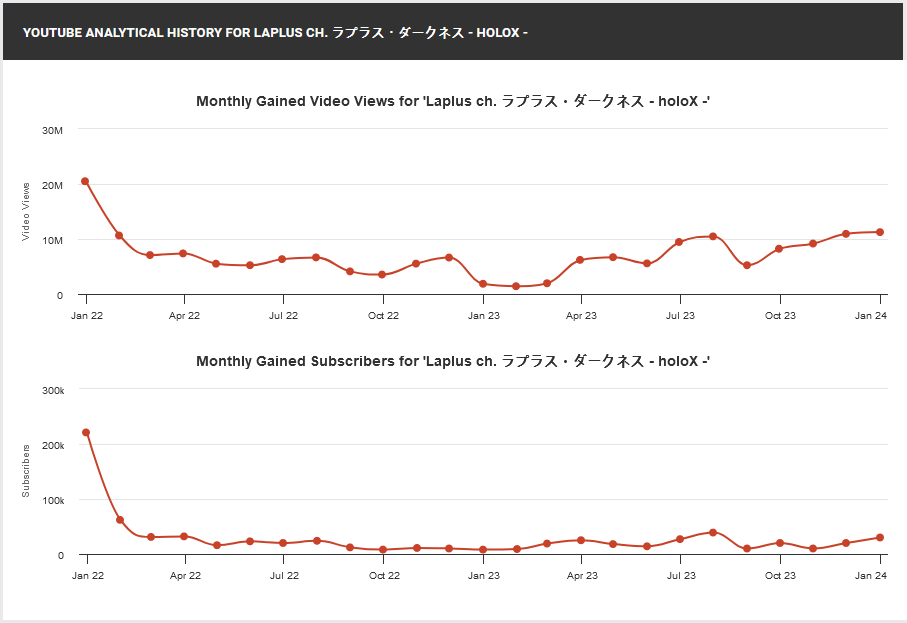Select the Dec 23 Video Views data point
Screen dimensions: 907x623
click(846, 234)
